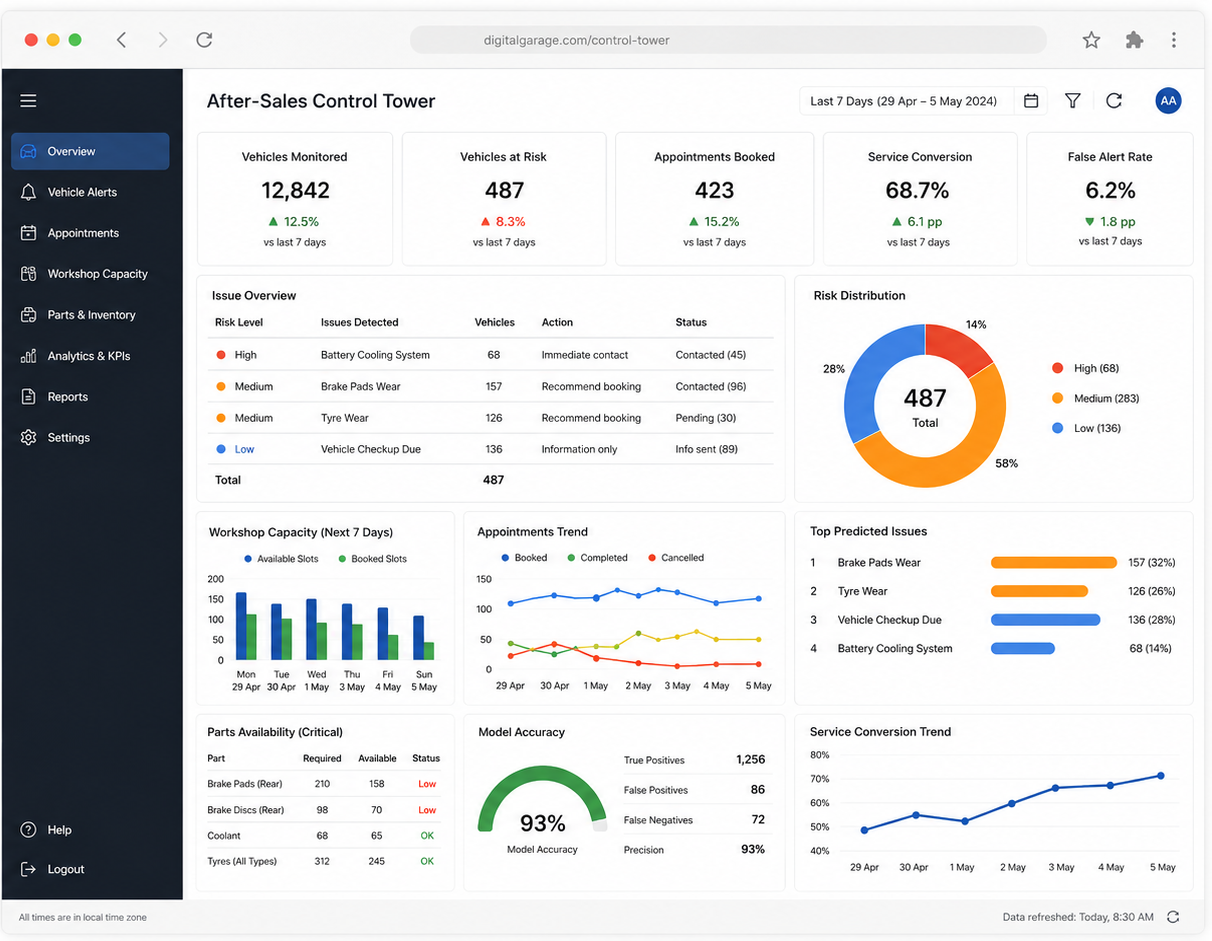Click the Contacted (96) status cell
1212x941 pixels.
point(710,387)
